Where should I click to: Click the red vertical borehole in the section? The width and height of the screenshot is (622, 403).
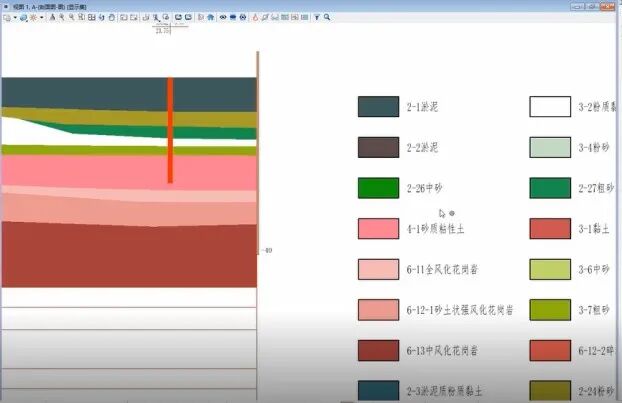click(x=170, y=130)
